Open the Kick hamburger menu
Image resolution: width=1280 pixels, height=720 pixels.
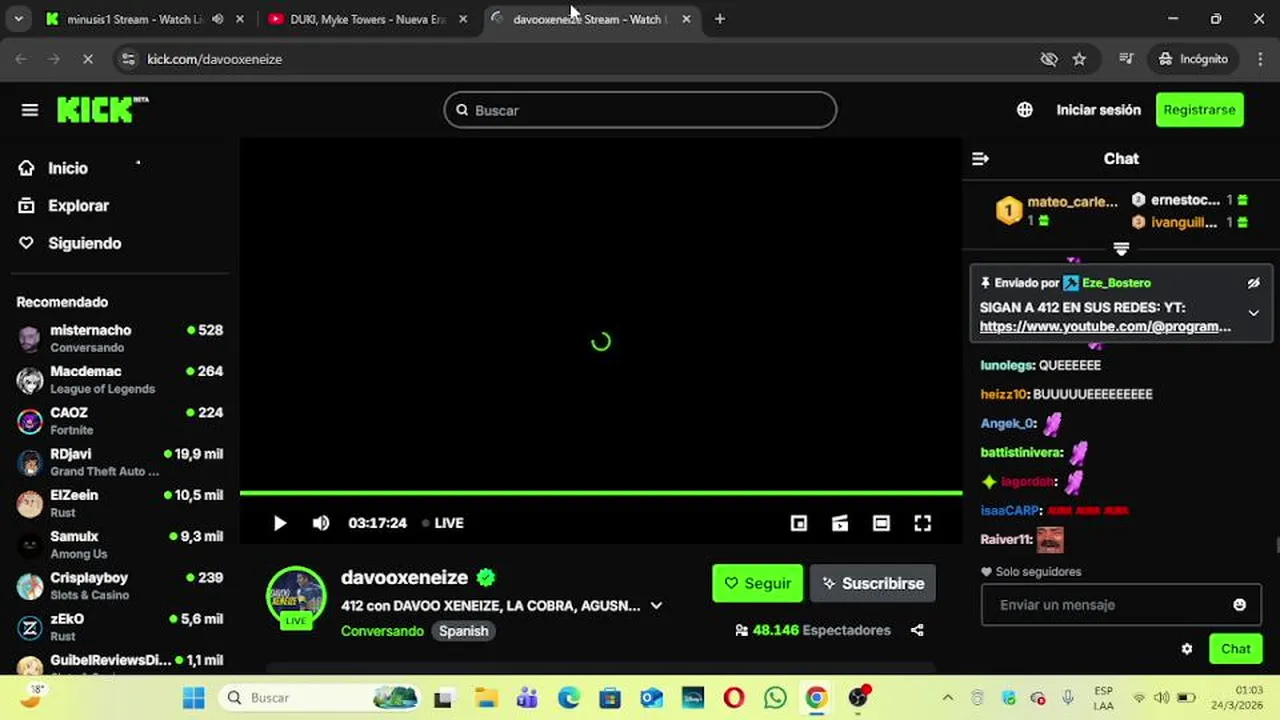pyautogui.click(x=30, y=110)
